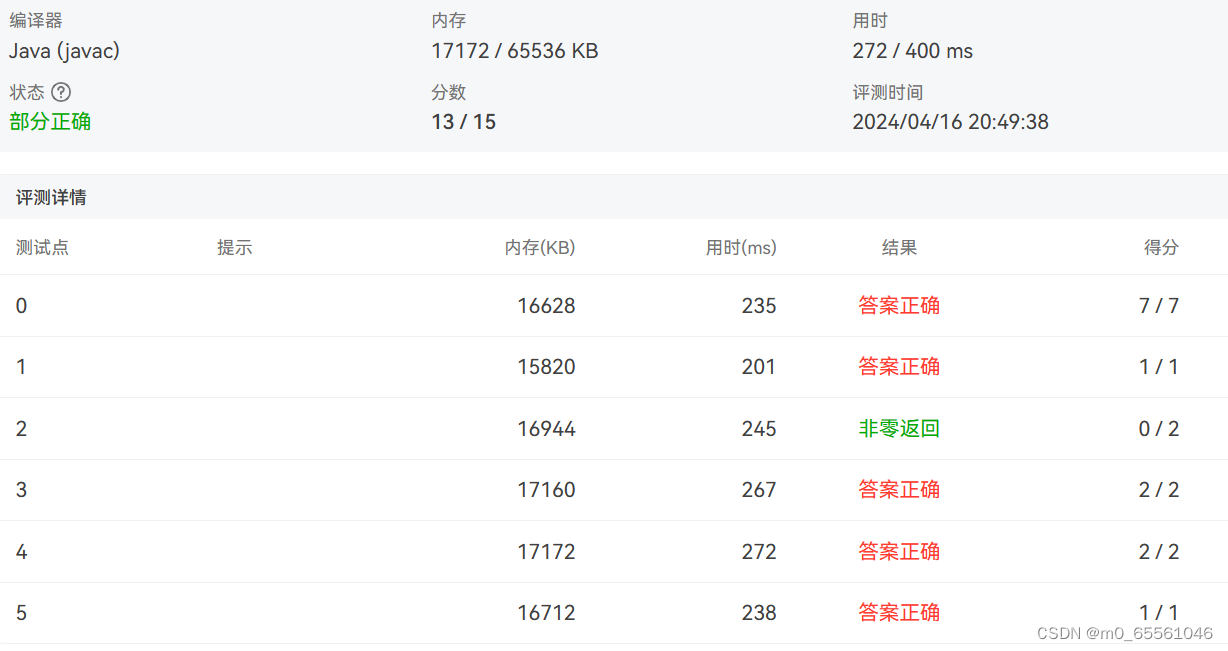Open result details for 答案正确 on test point 0
Viewport: 1228px width, 651px height.
(899, 306)
